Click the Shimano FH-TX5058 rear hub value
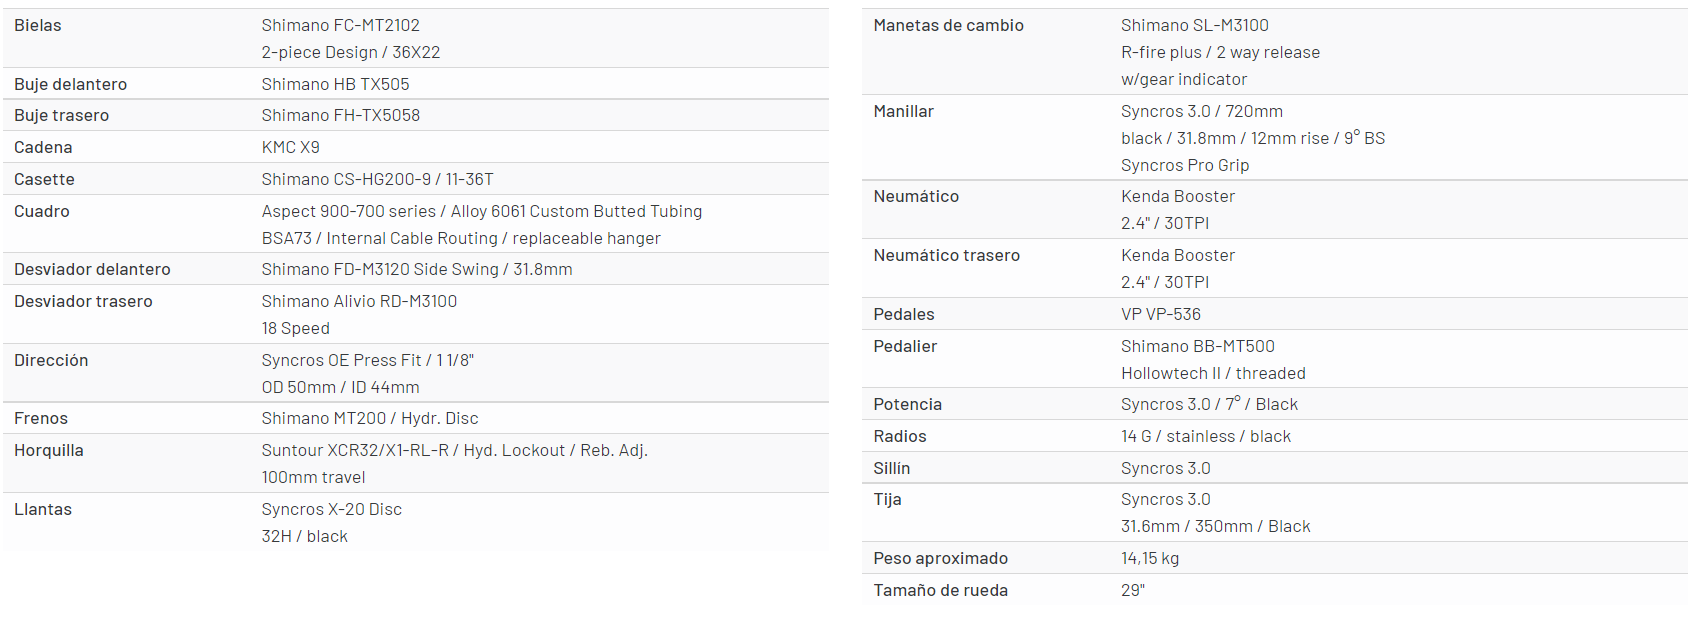The height and width of the screenshot is (623, 1695). [340, 115]
